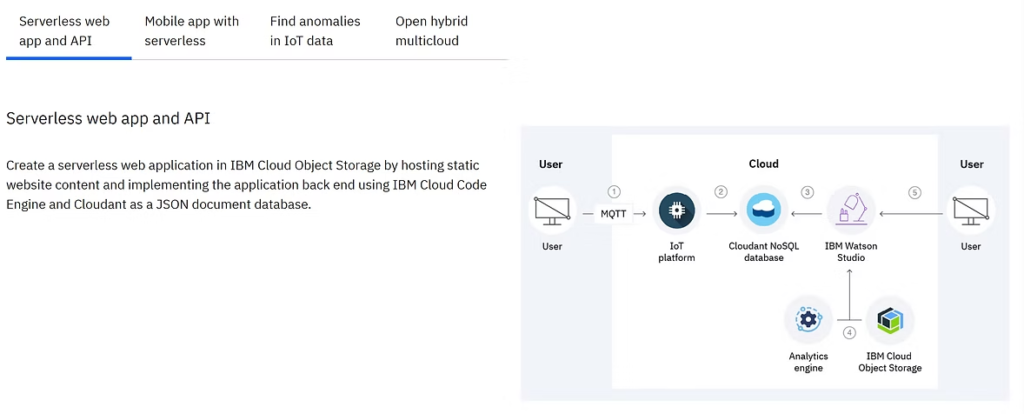Click step number 2 circle marker
Image resolution: width=1024 pixels, height=414 pixels.
coord(721,192)
